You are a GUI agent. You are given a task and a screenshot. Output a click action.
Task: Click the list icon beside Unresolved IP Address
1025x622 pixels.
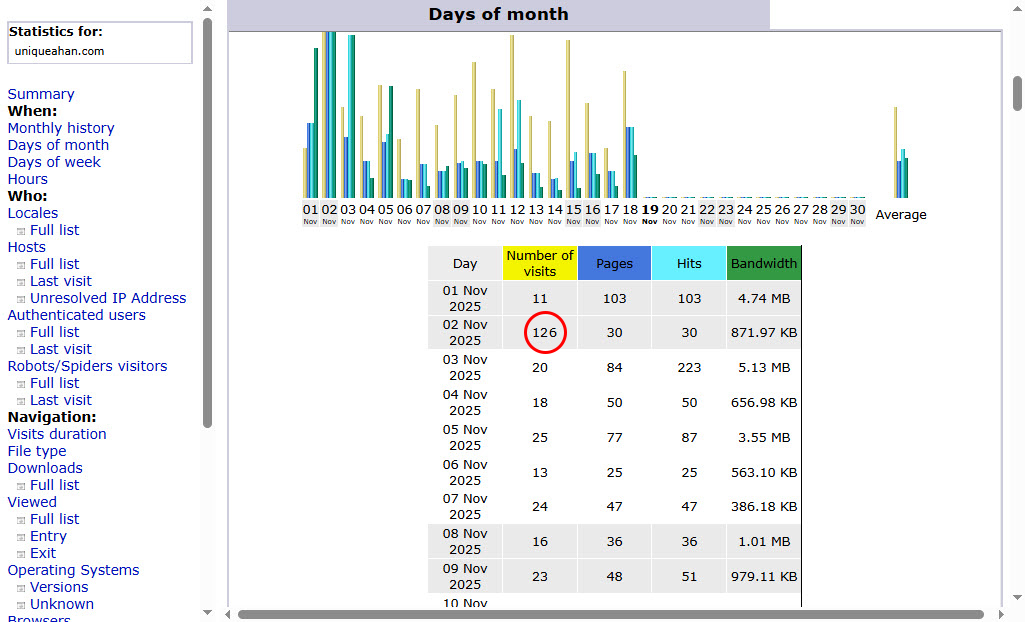coord(21,299)
